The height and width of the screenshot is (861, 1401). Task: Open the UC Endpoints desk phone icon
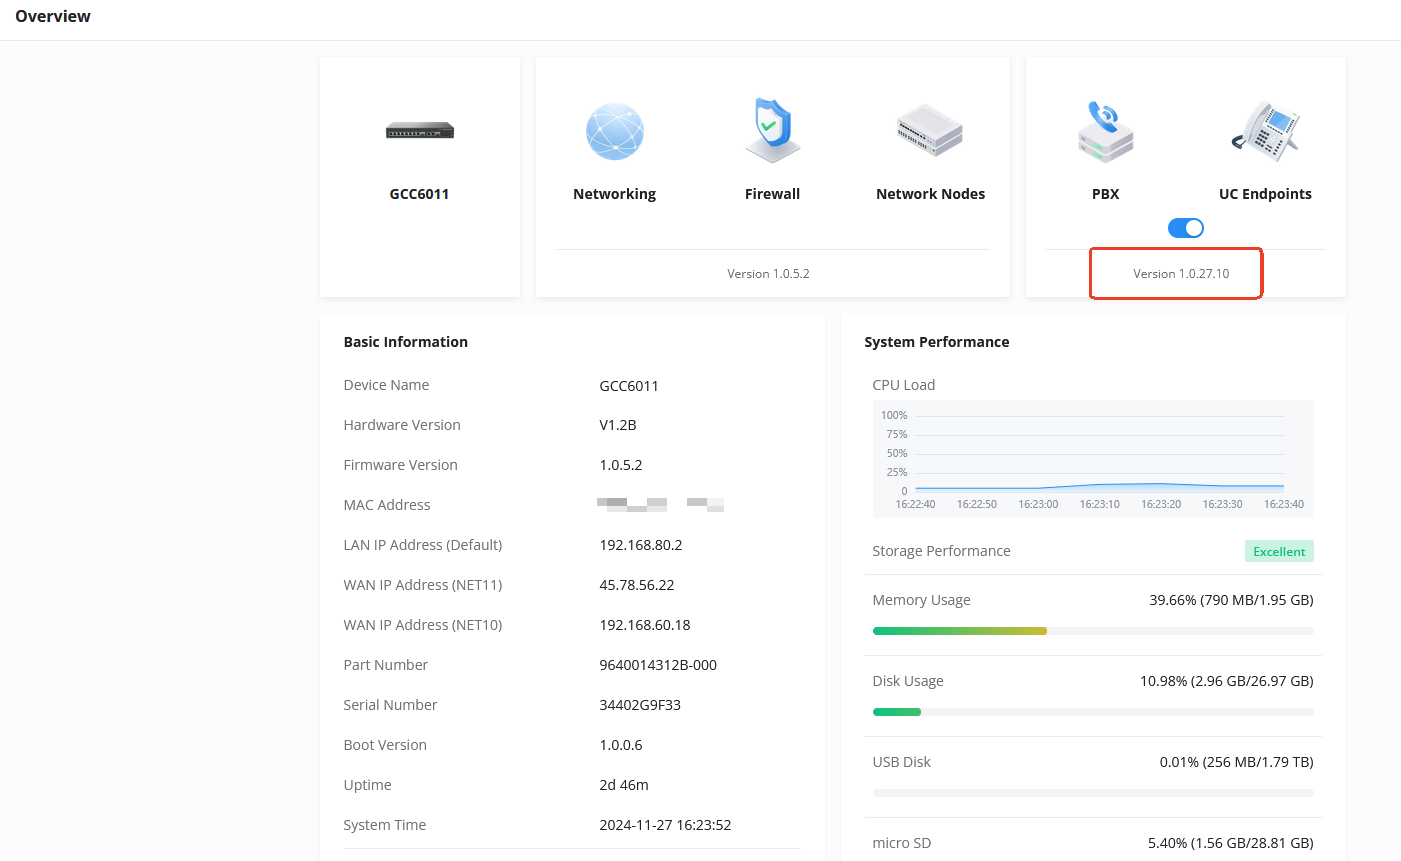1265,131
